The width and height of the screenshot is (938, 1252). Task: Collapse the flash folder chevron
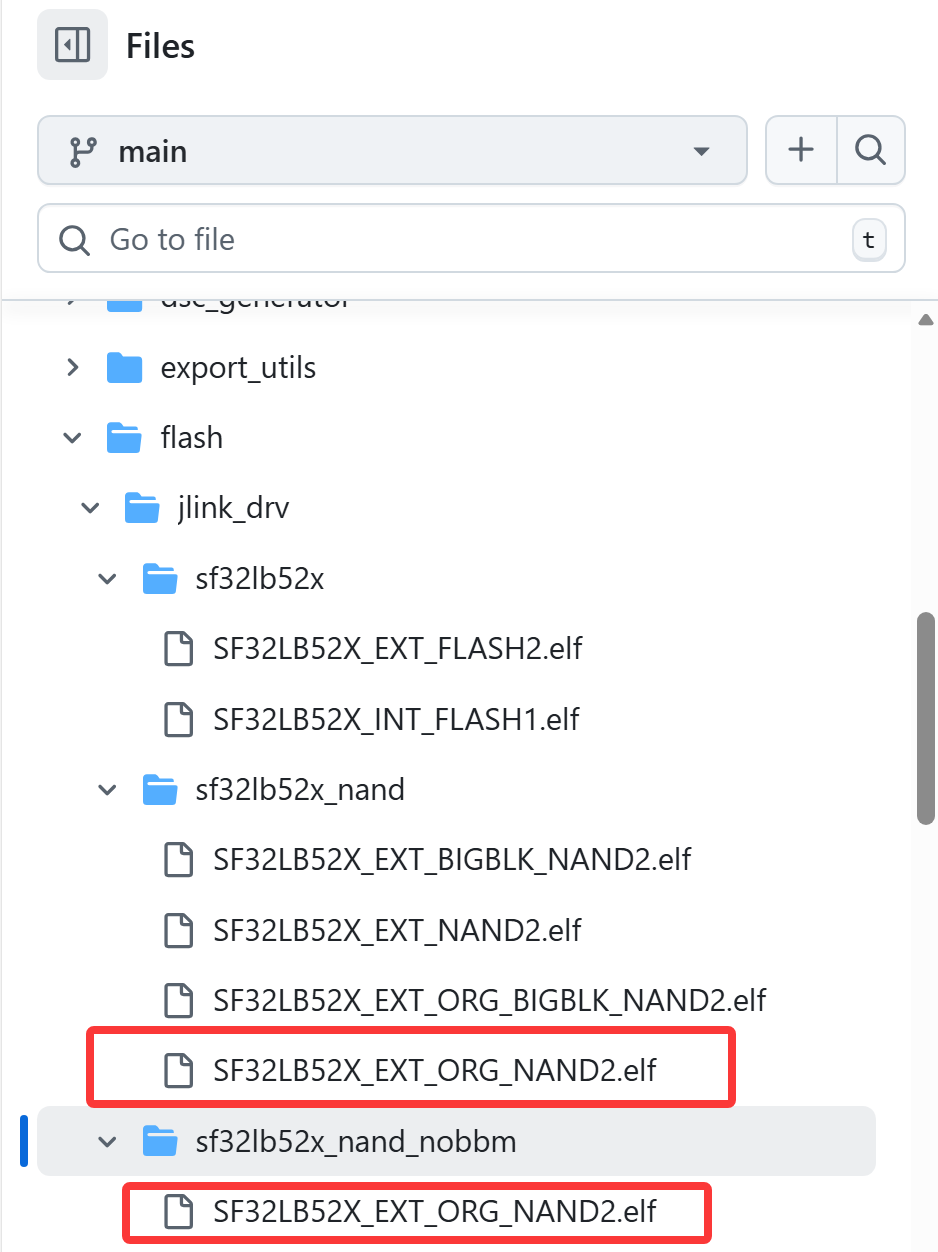pyautogui.click(x=72, y=438)
